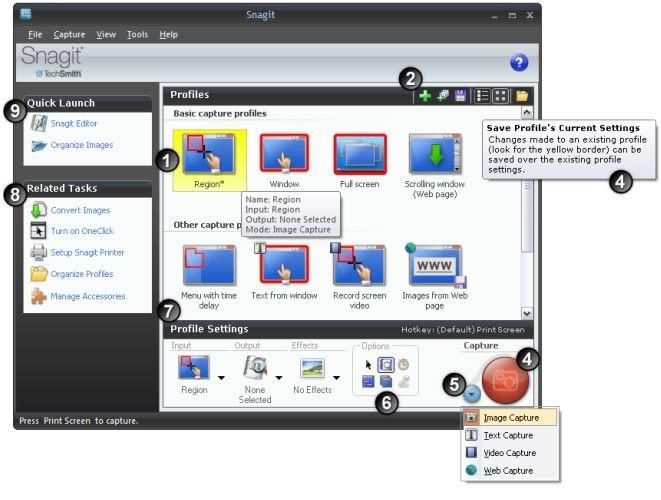Select the Window capture profile
This screenshot has width=661, height=500.
(x=284, y=160)
